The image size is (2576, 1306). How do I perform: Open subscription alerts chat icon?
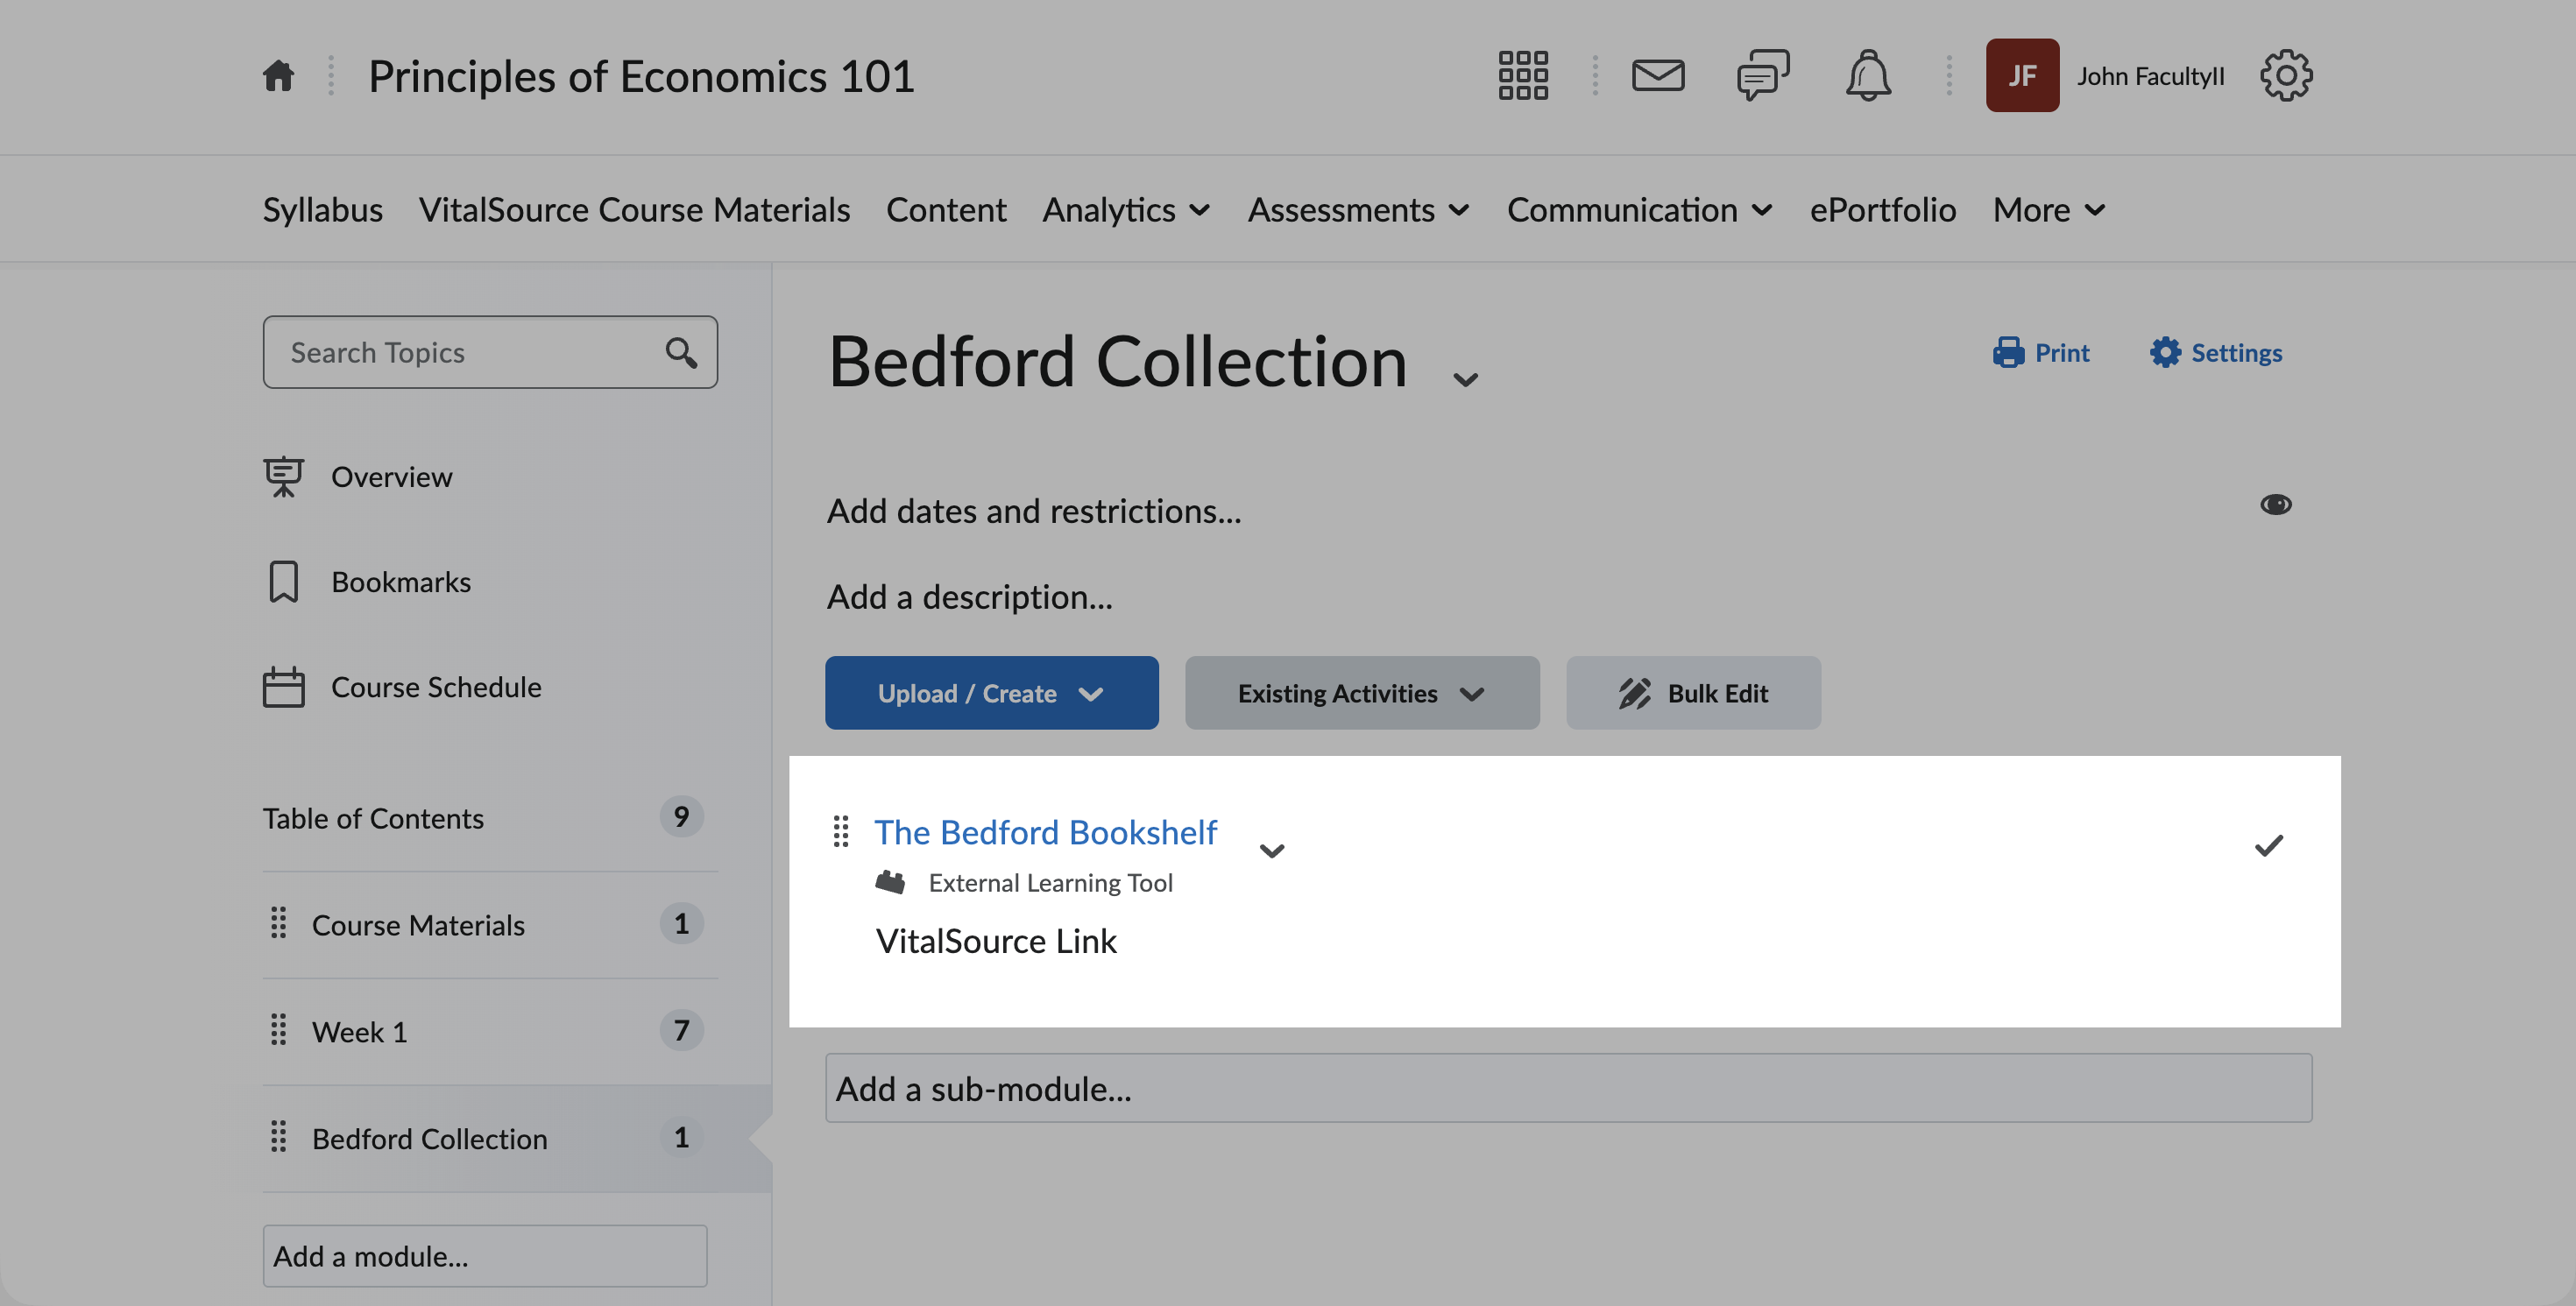[x=1763, y=76]
